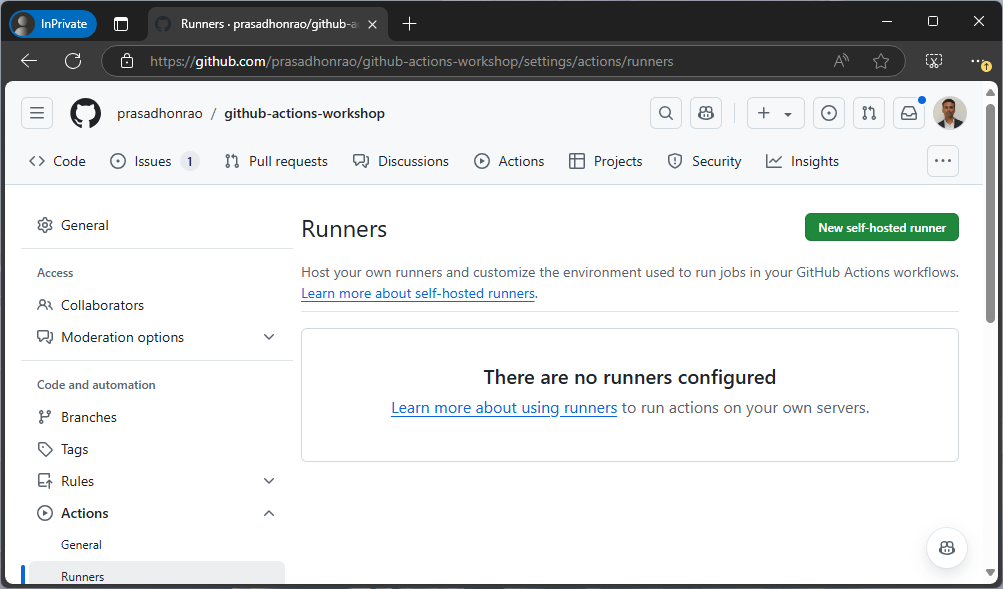The image size is (1003, 589).
Task: Click New self-hosted runner button
Action: (x=881, y=228)
